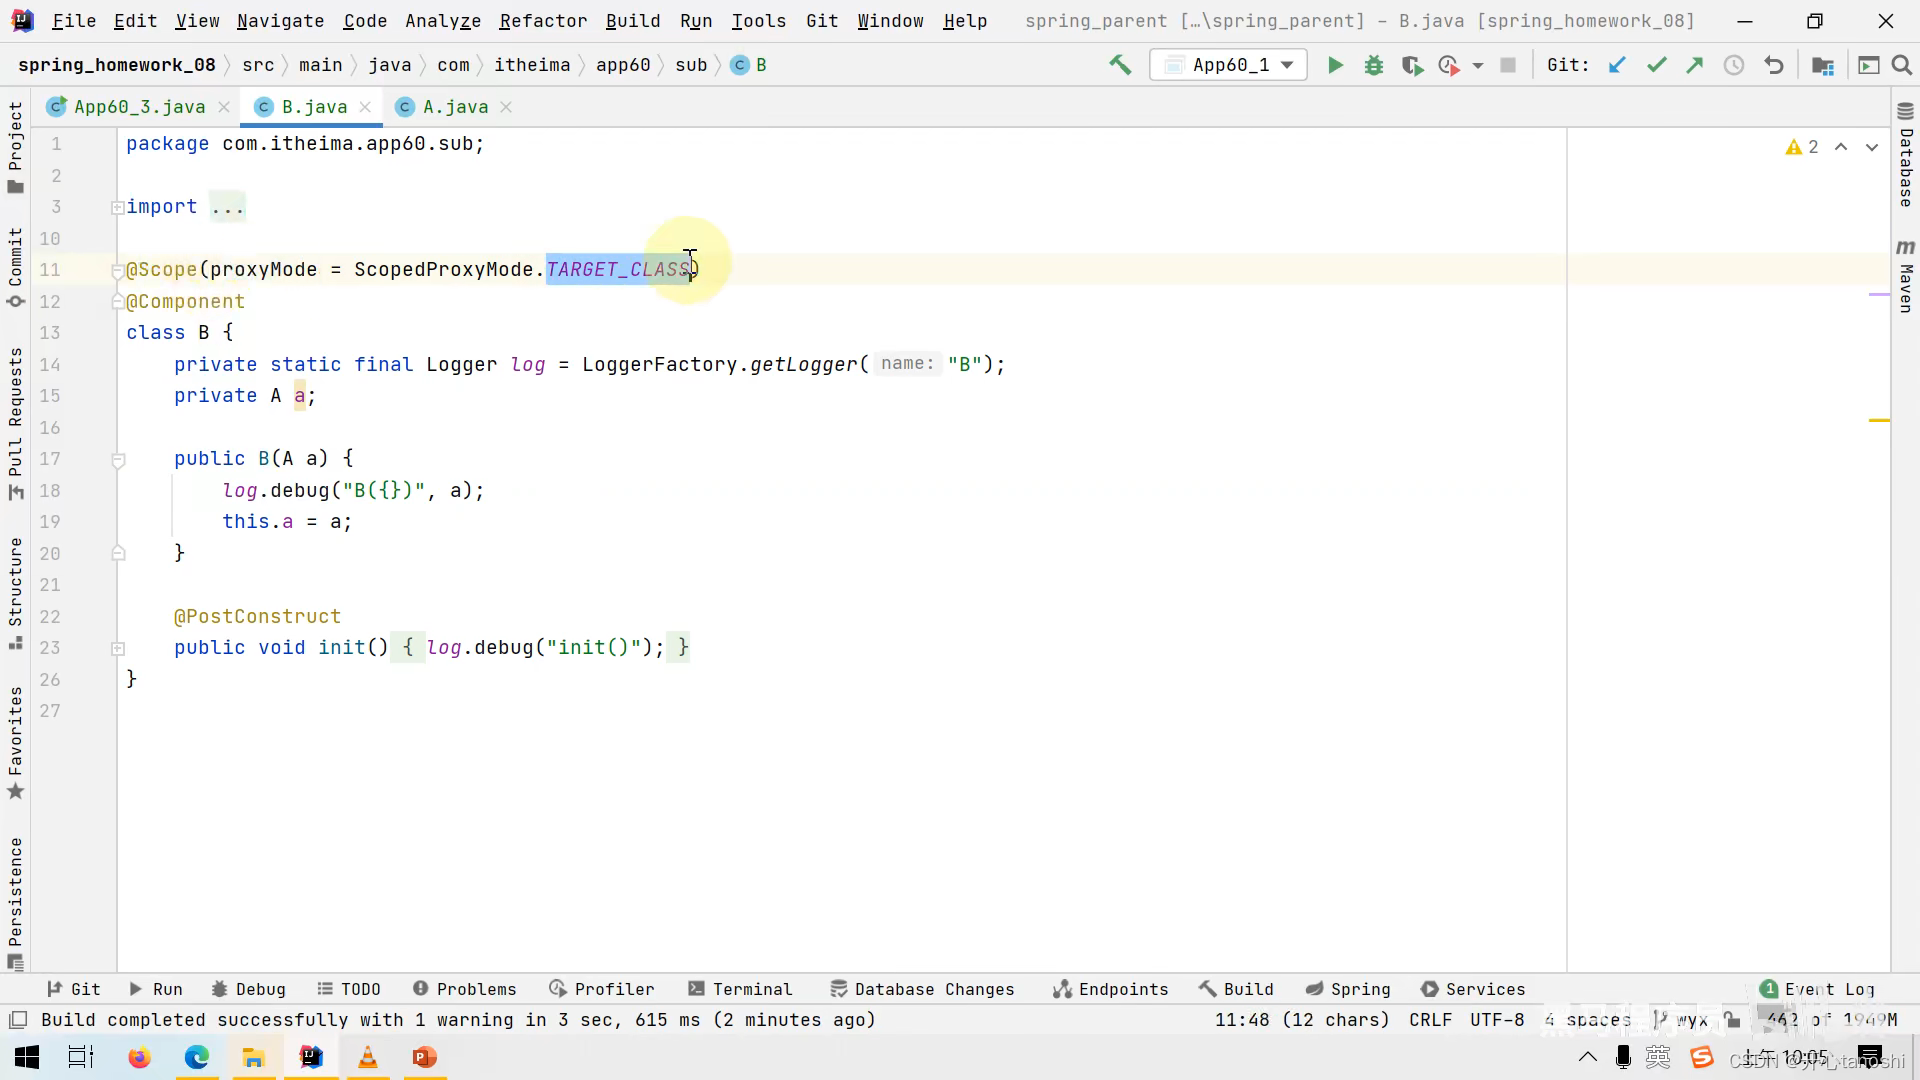This screenshot has height=1080, width=1920.
Task: Open the Navigate menu
Action: 280,21
